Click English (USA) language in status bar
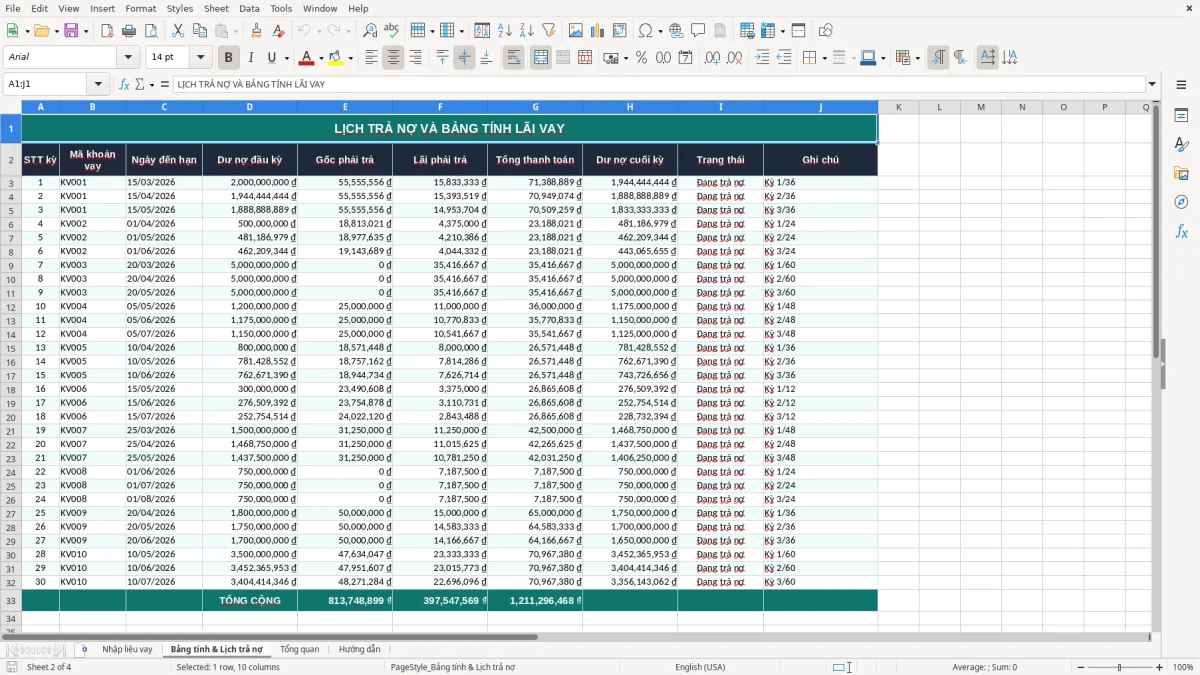Screen dimensions: 1200x675 point(700,667)
